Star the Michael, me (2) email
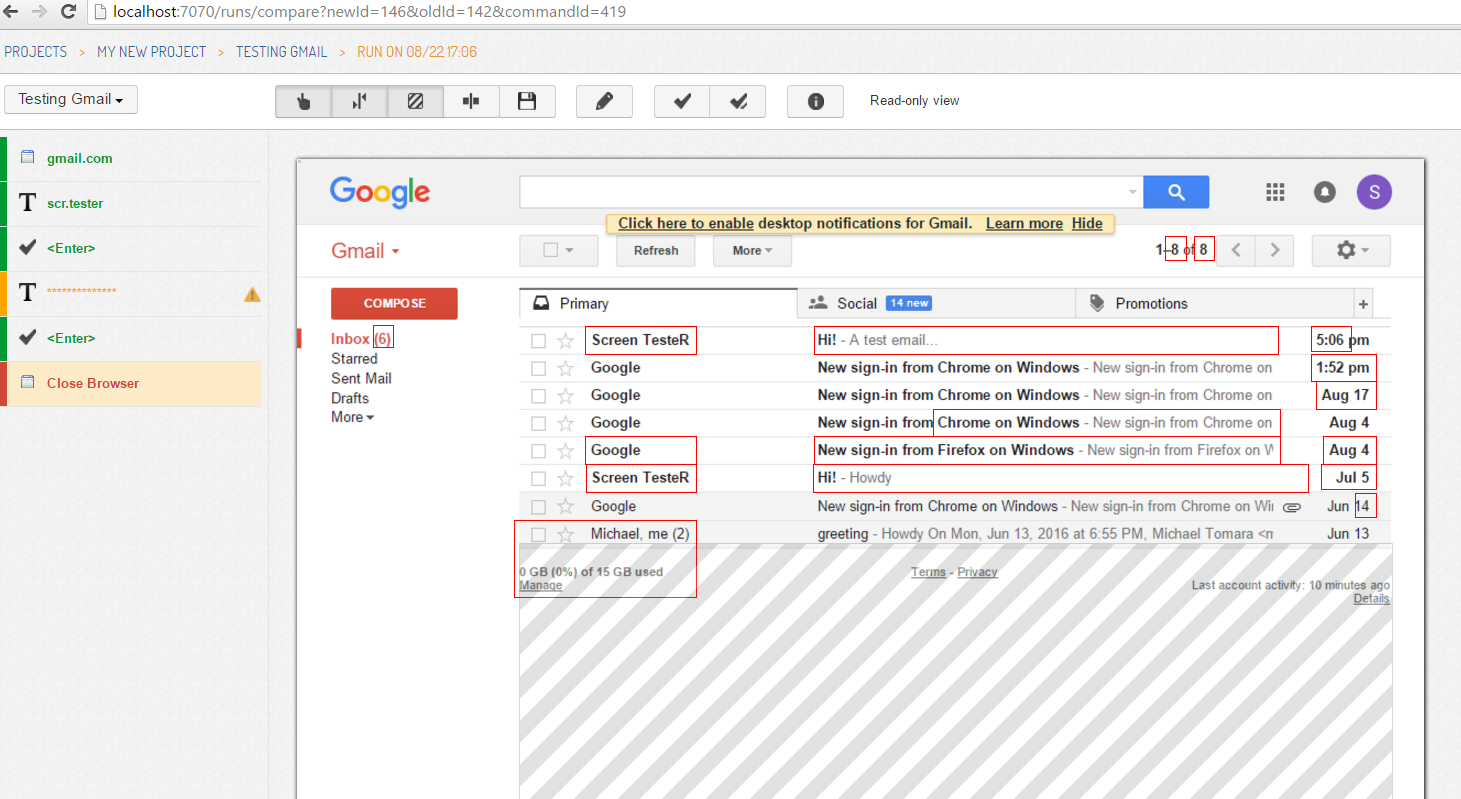Image resolution: width=1461 pixels, height=799 pixels. [x=565, y=535]
